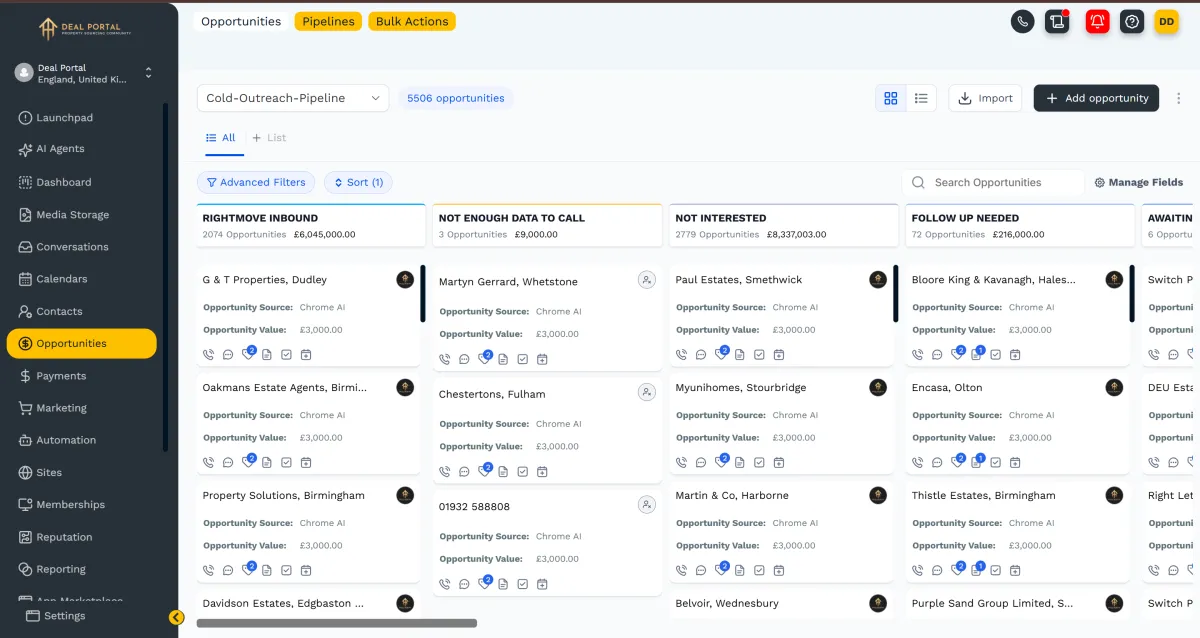Open chat icon on G & T Properties card
This screenshot has width=1200, height=638.
tap(228, 354)
